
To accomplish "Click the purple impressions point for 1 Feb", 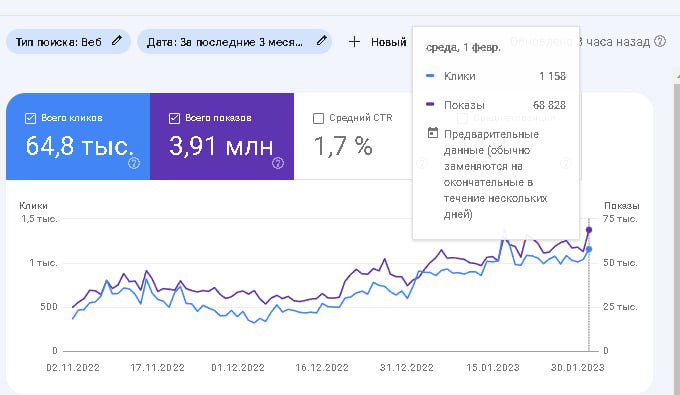I will point(589,230).
